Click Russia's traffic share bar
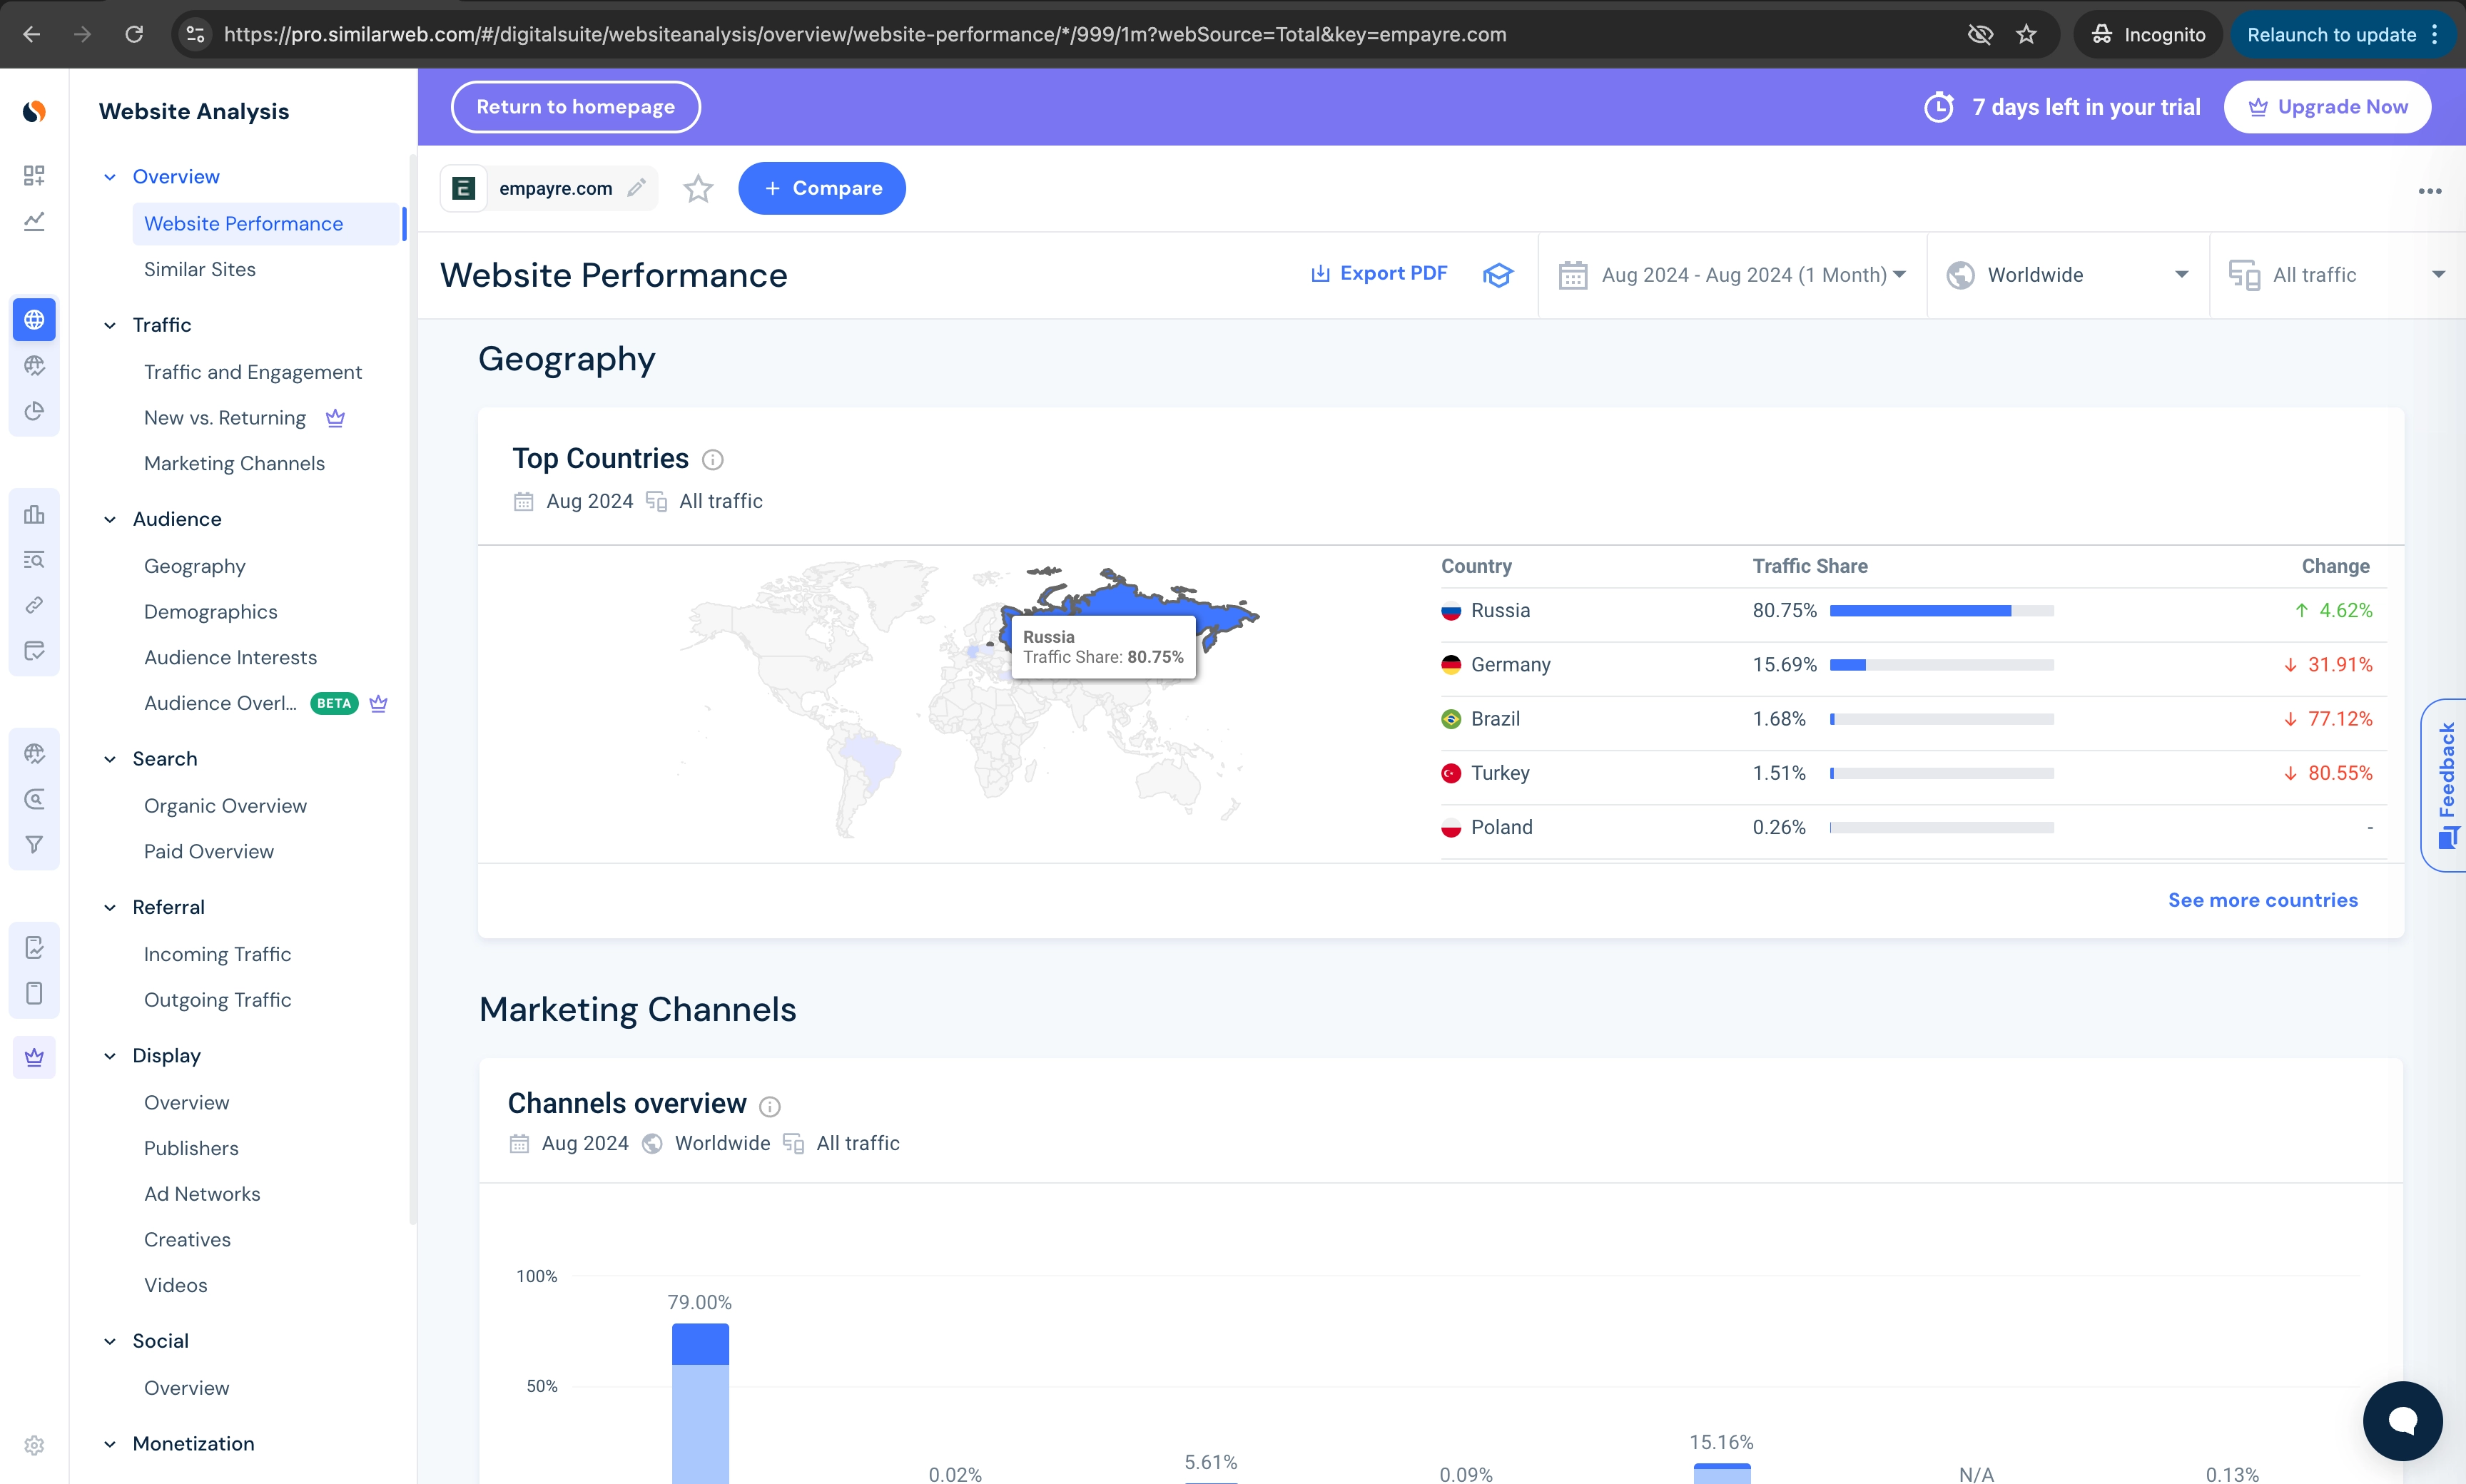The image size is (2466, 1484). coord(1919,610)
